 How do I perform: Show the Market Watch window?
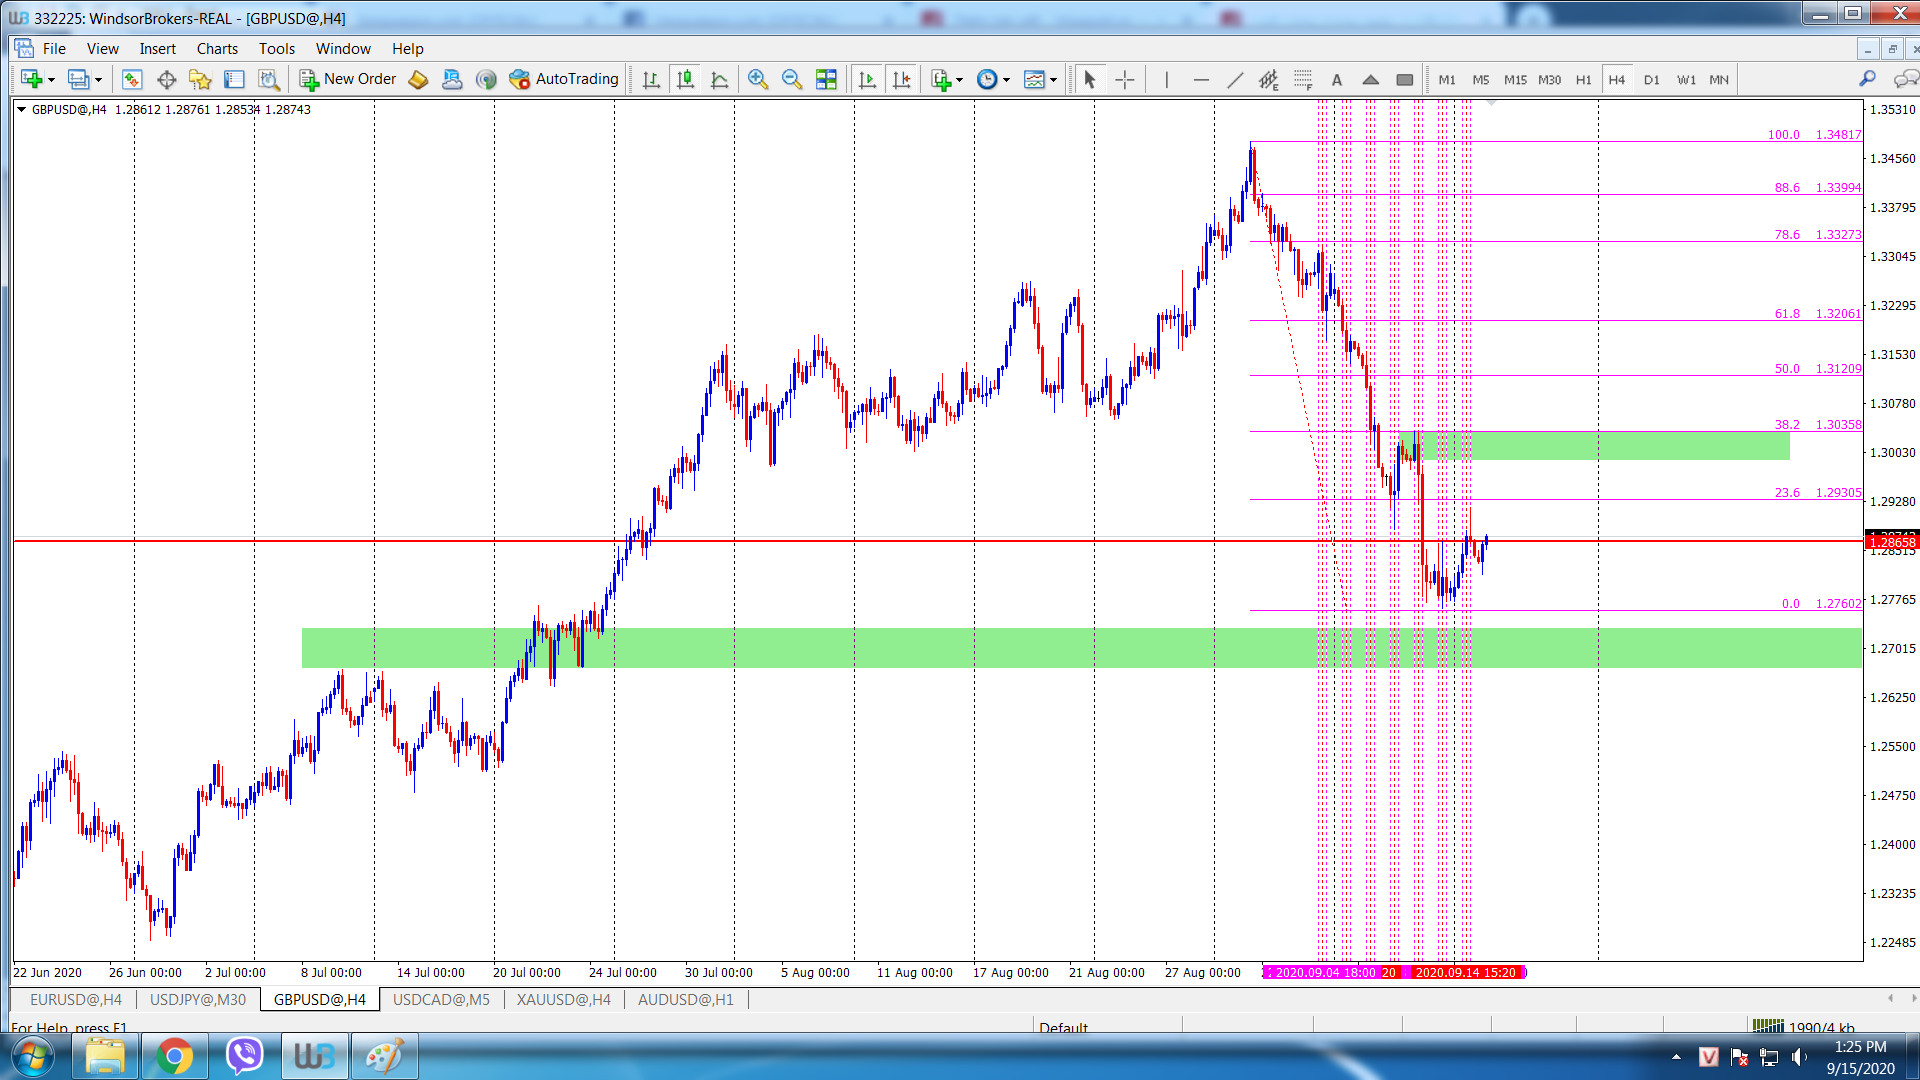point(132,79)
